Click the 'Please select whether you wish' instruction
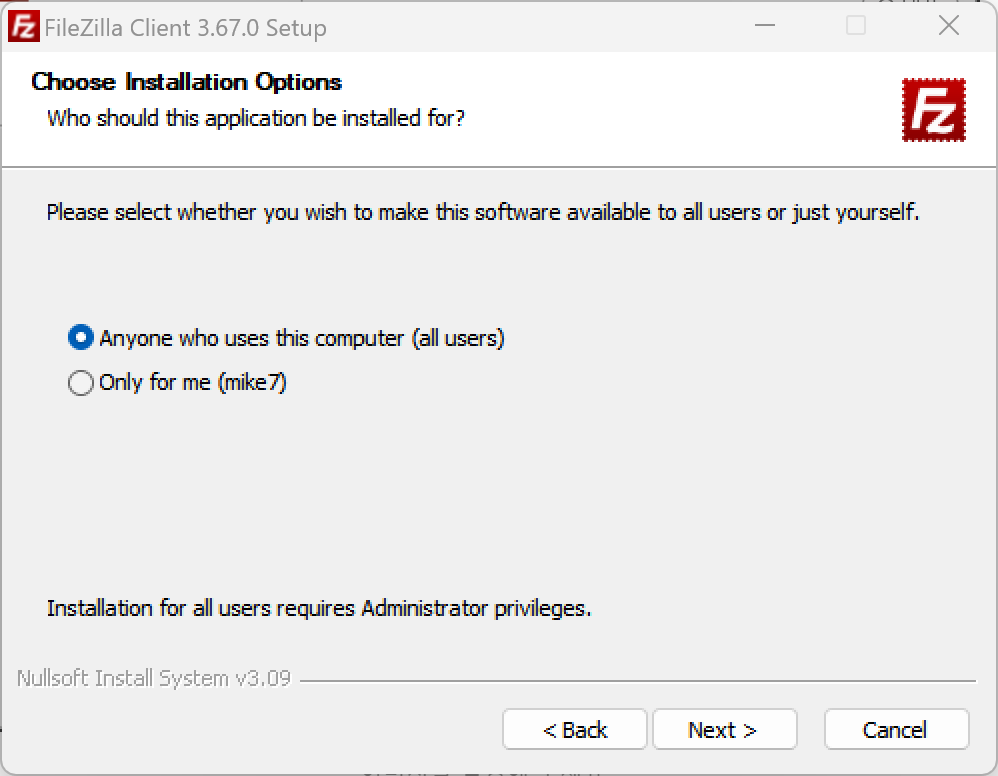 point(483,212)
